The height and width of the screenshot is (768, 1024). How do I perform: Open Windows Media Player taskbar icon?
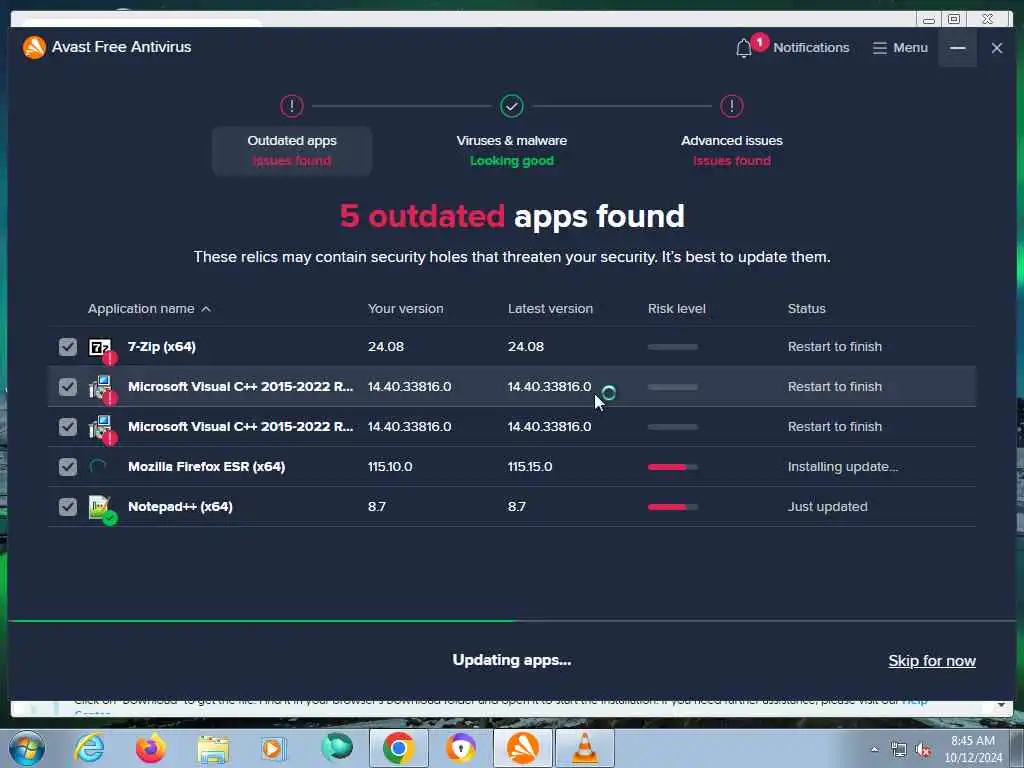[274, 748]
